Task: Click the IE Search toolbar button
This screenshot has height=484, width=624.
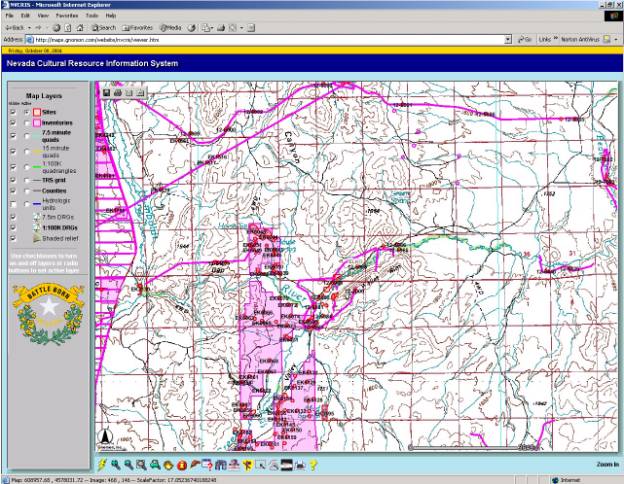Action: click(105, 28)
